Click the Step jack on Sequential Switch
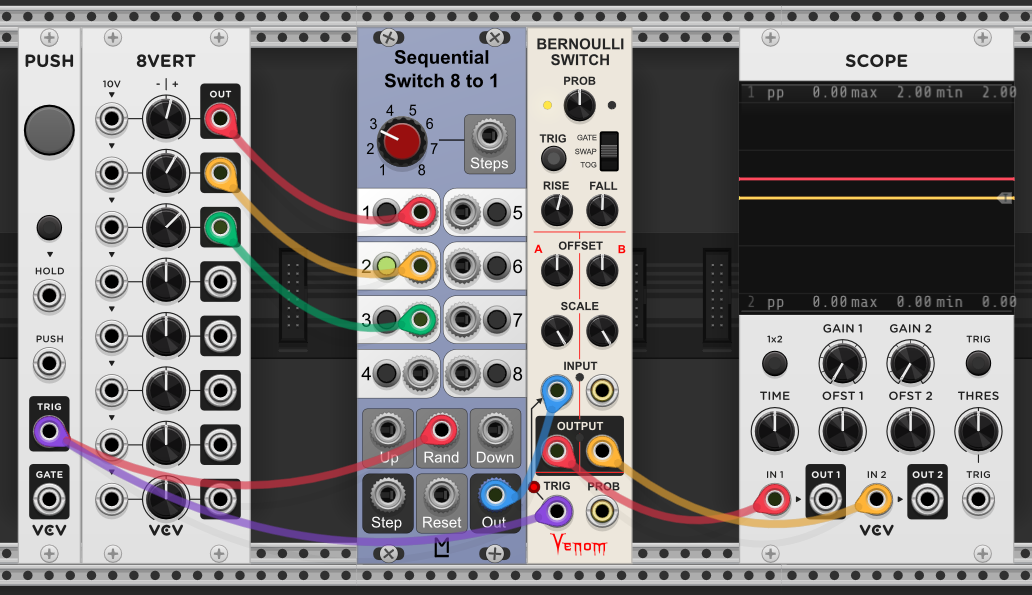This screenshot has height=595, width=1032. pyautogui.click(x=387, y=494)
